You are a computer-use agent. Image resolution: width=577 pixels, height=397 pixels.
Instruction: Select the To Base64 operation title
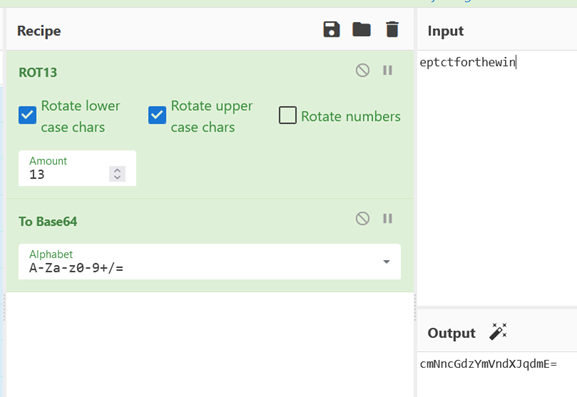pyautogui.click(x=48, y=221)
